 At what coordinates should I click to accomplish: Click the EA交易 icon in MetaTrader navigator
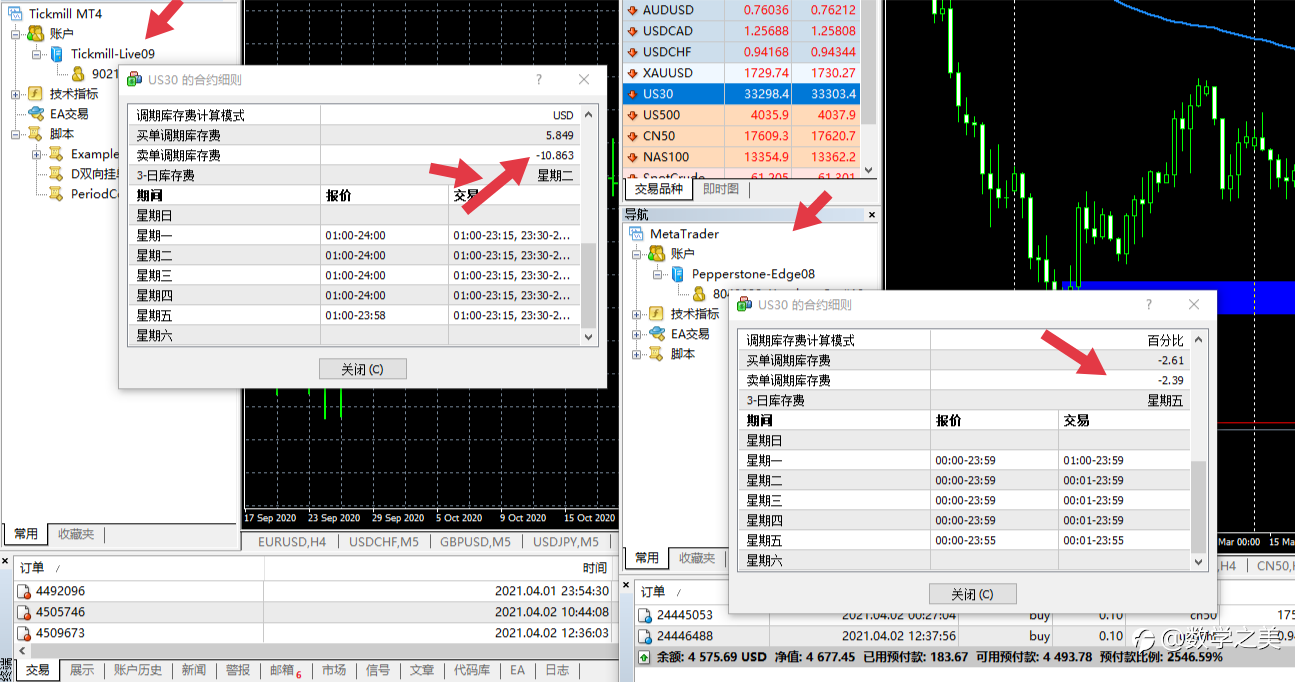657,334
